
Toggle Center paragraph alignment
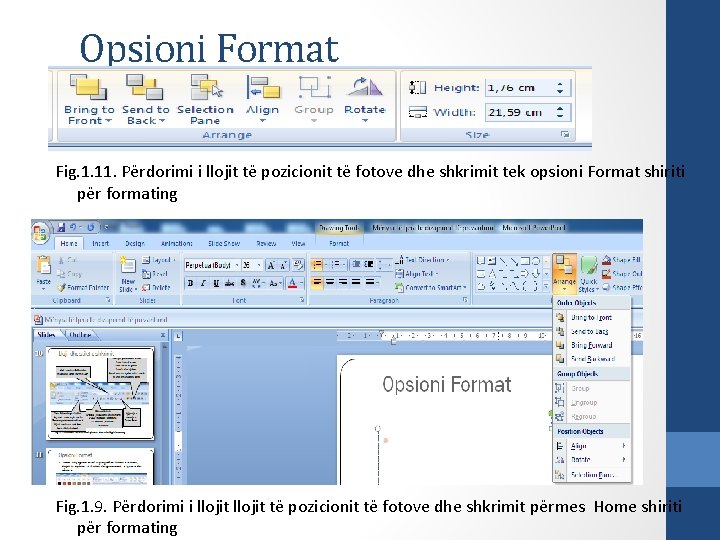pos(330,282)
